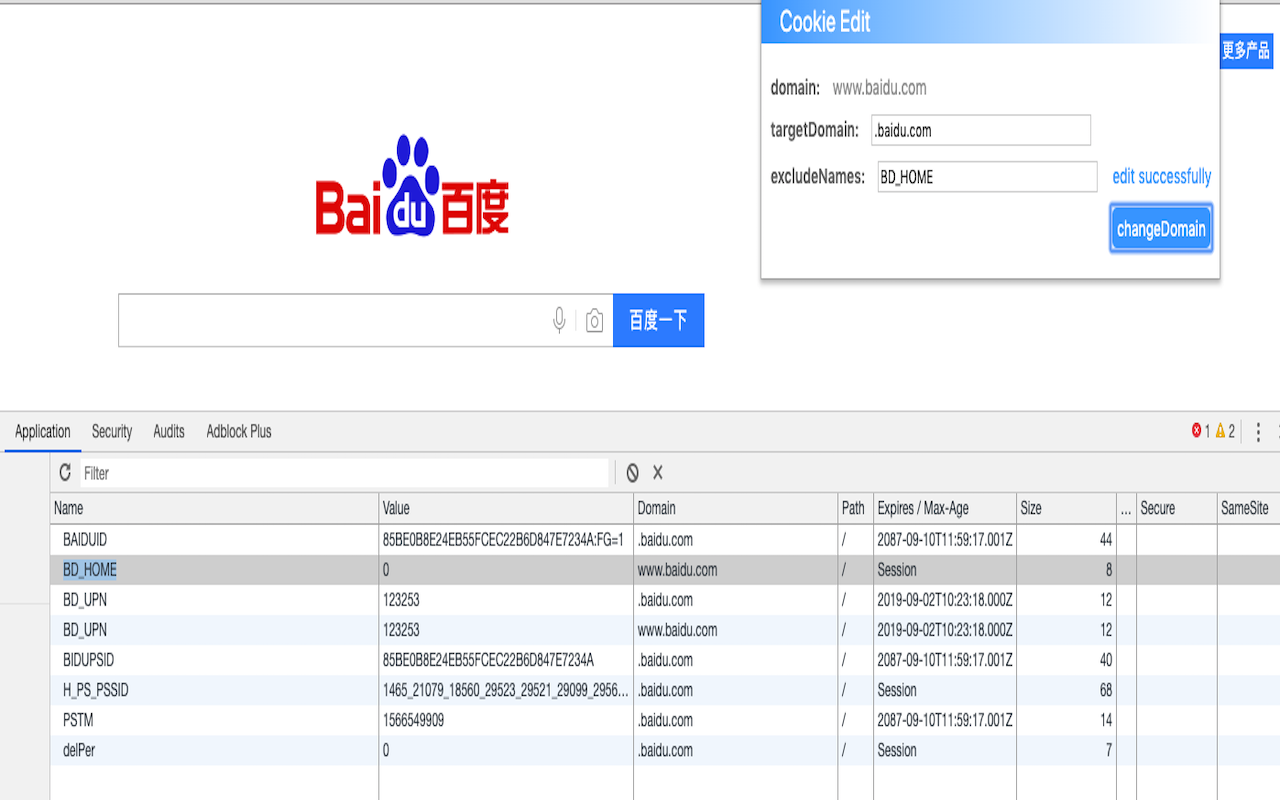Click the 百度一下 search button

pos(658,320)
